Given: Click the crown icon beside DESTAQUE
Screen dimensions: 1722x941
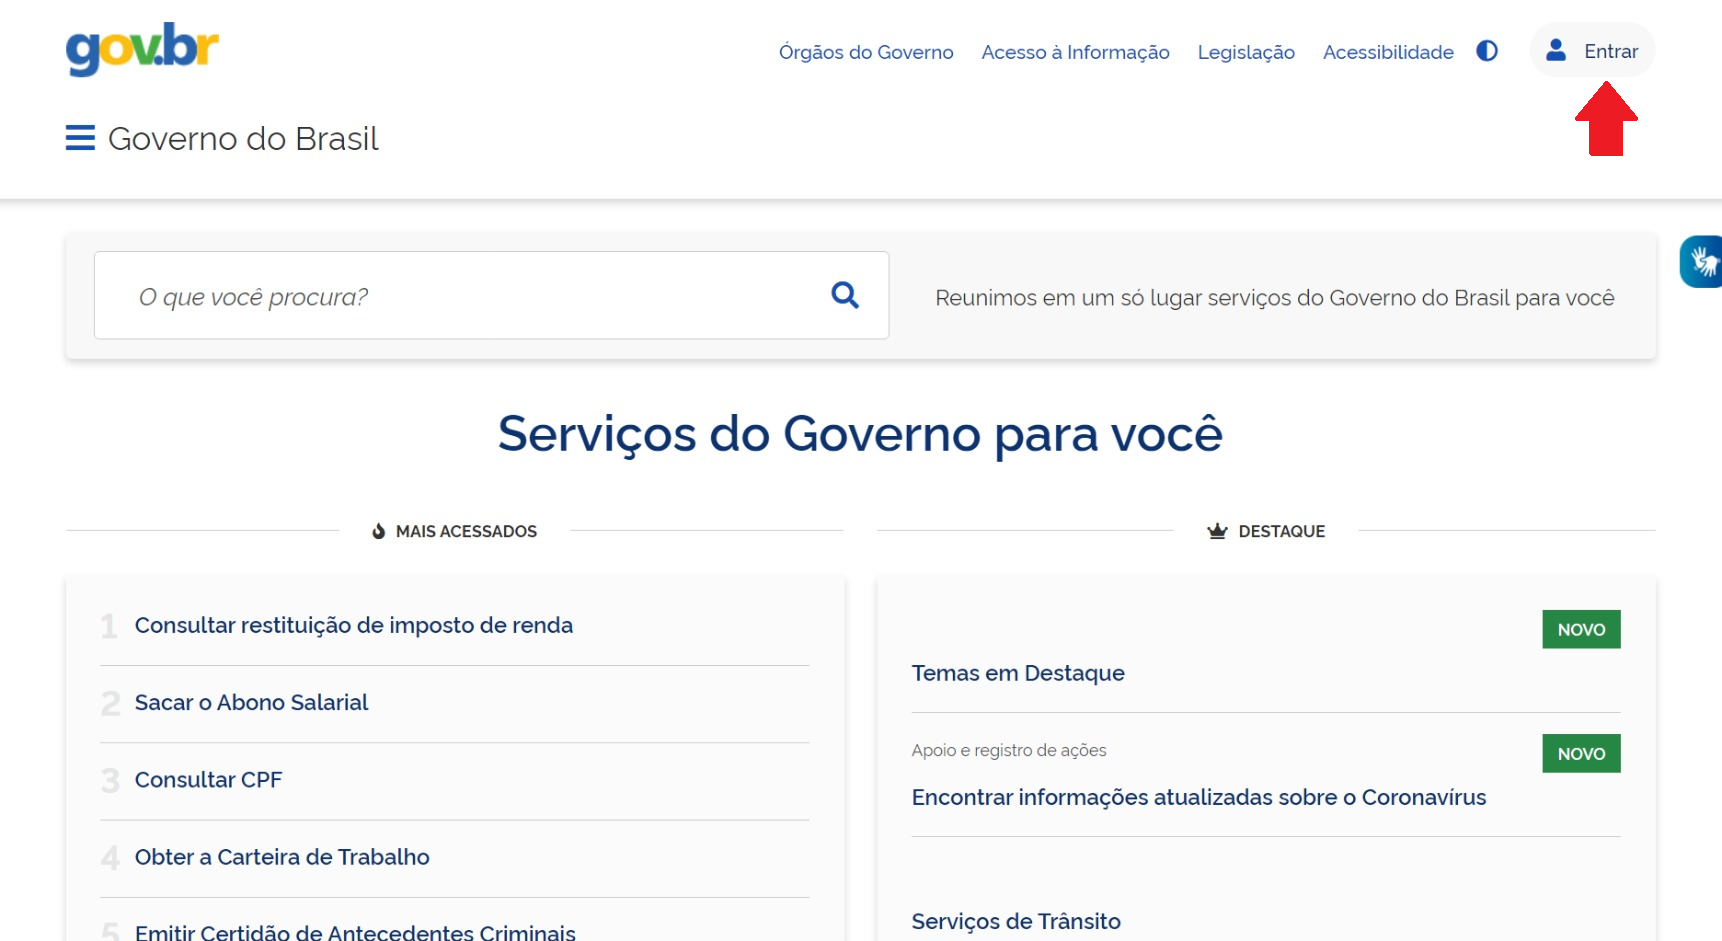Looking at the screenshot, I should tap(1217, 531).
